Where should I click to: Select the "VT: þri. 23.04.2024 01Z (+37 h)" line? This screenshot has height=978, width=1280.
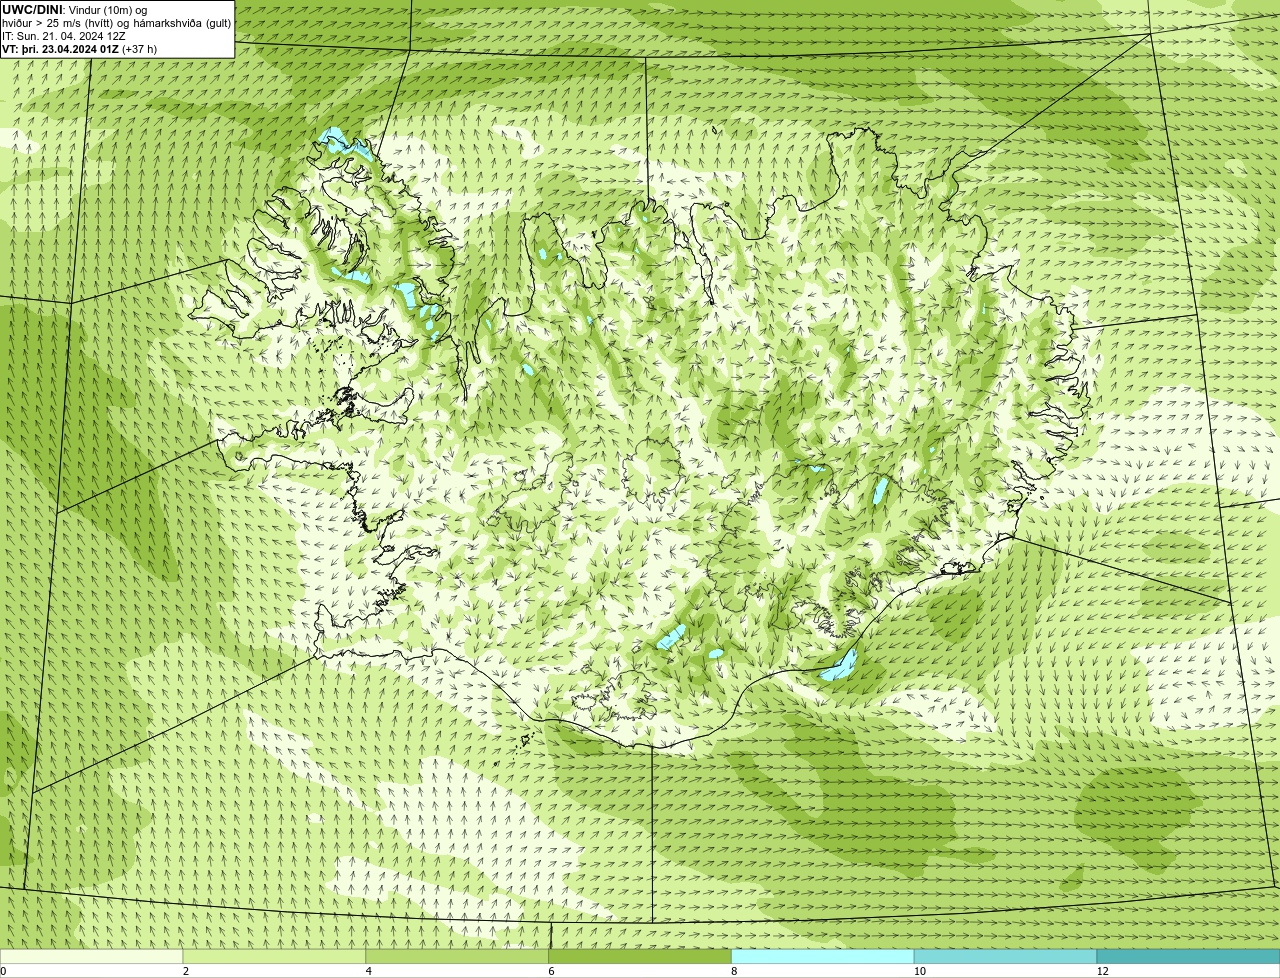80,49
